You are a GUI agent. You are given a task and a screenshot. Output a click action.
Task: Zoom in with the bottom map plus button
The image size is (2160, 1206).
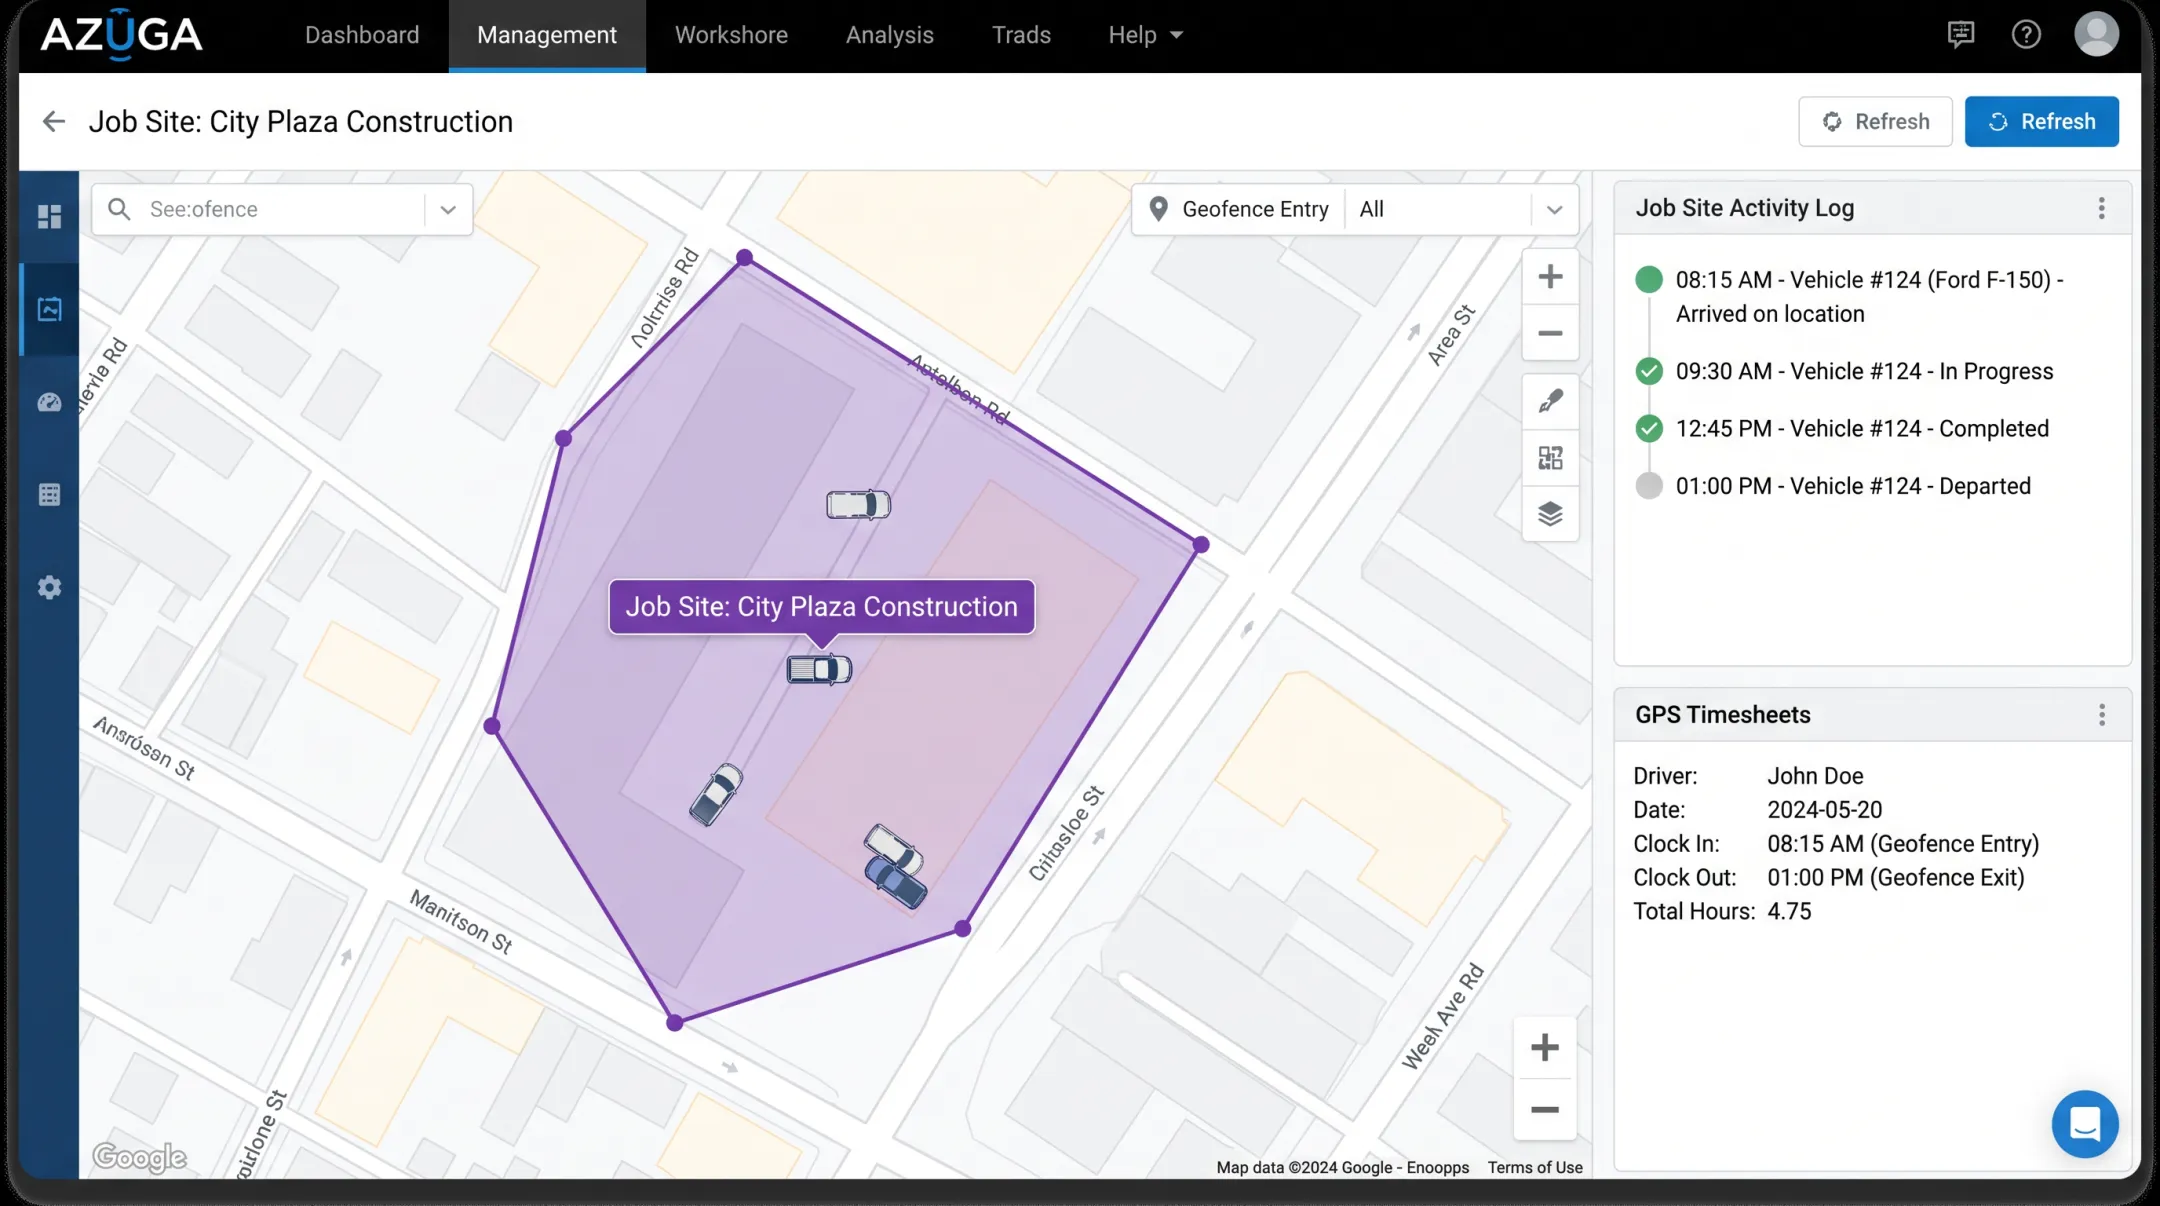tap(1545, 1048)
